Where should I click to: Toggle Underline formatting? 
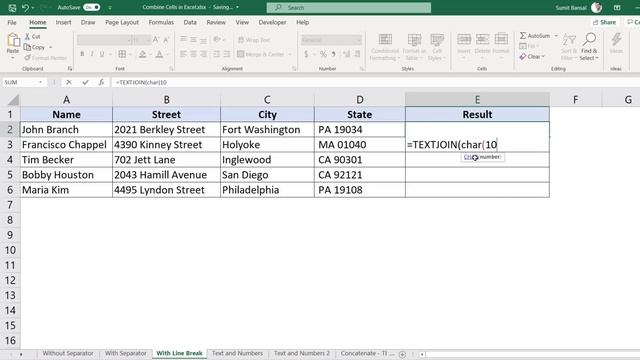pyautogui.click(x=102, y=54)
